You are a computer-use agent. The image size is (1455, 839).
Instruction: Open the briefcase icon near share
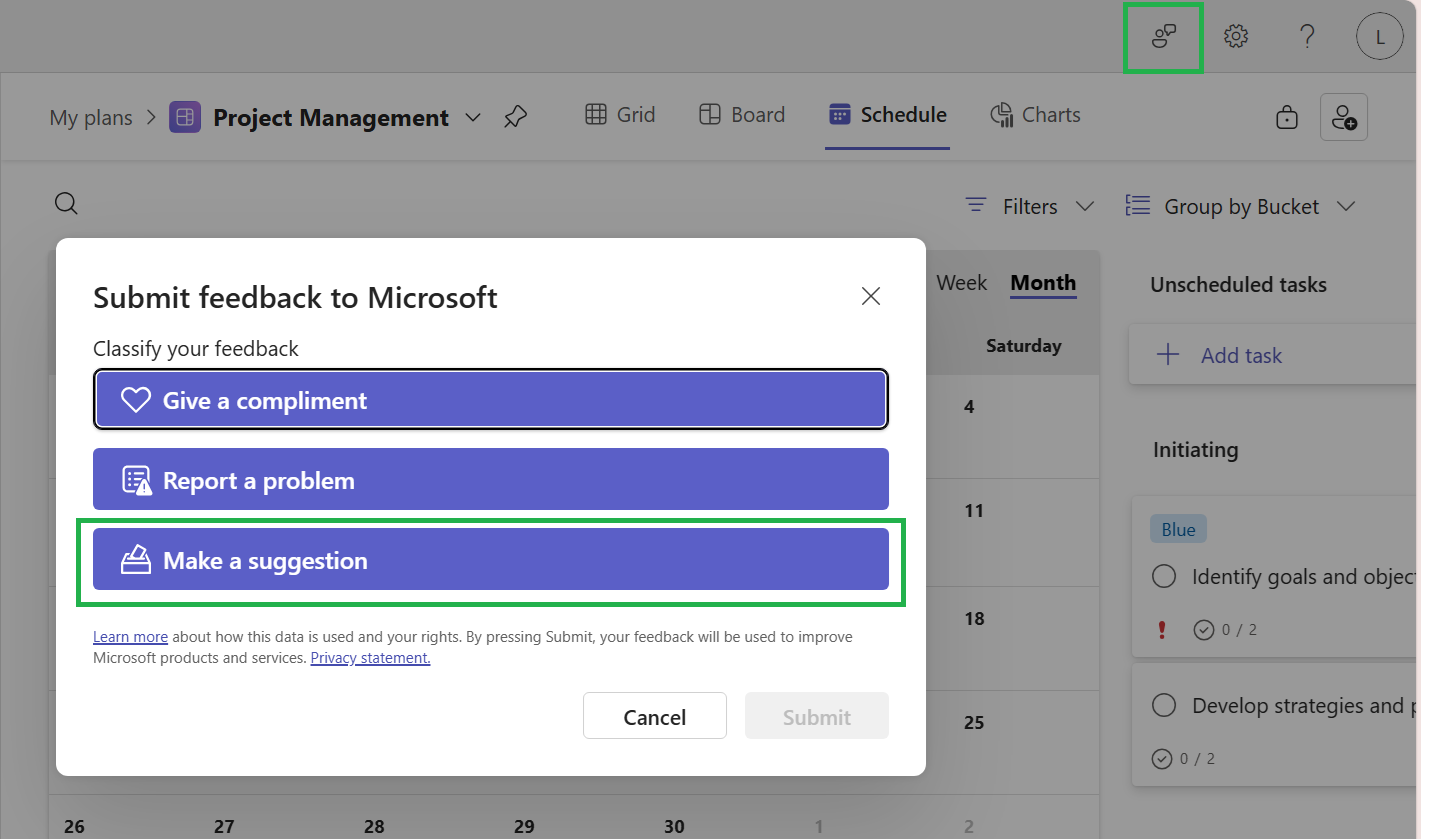1287,117
